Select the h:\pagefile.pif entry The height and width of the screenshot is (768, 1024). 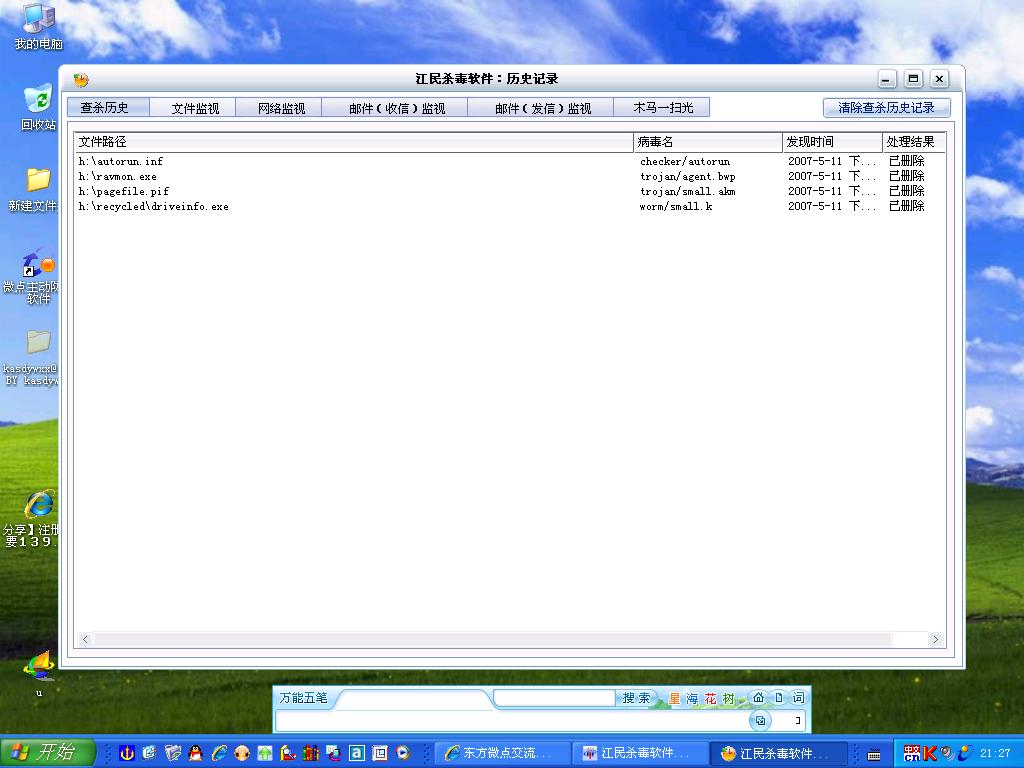pyautogui.click(x=509, y=191)
